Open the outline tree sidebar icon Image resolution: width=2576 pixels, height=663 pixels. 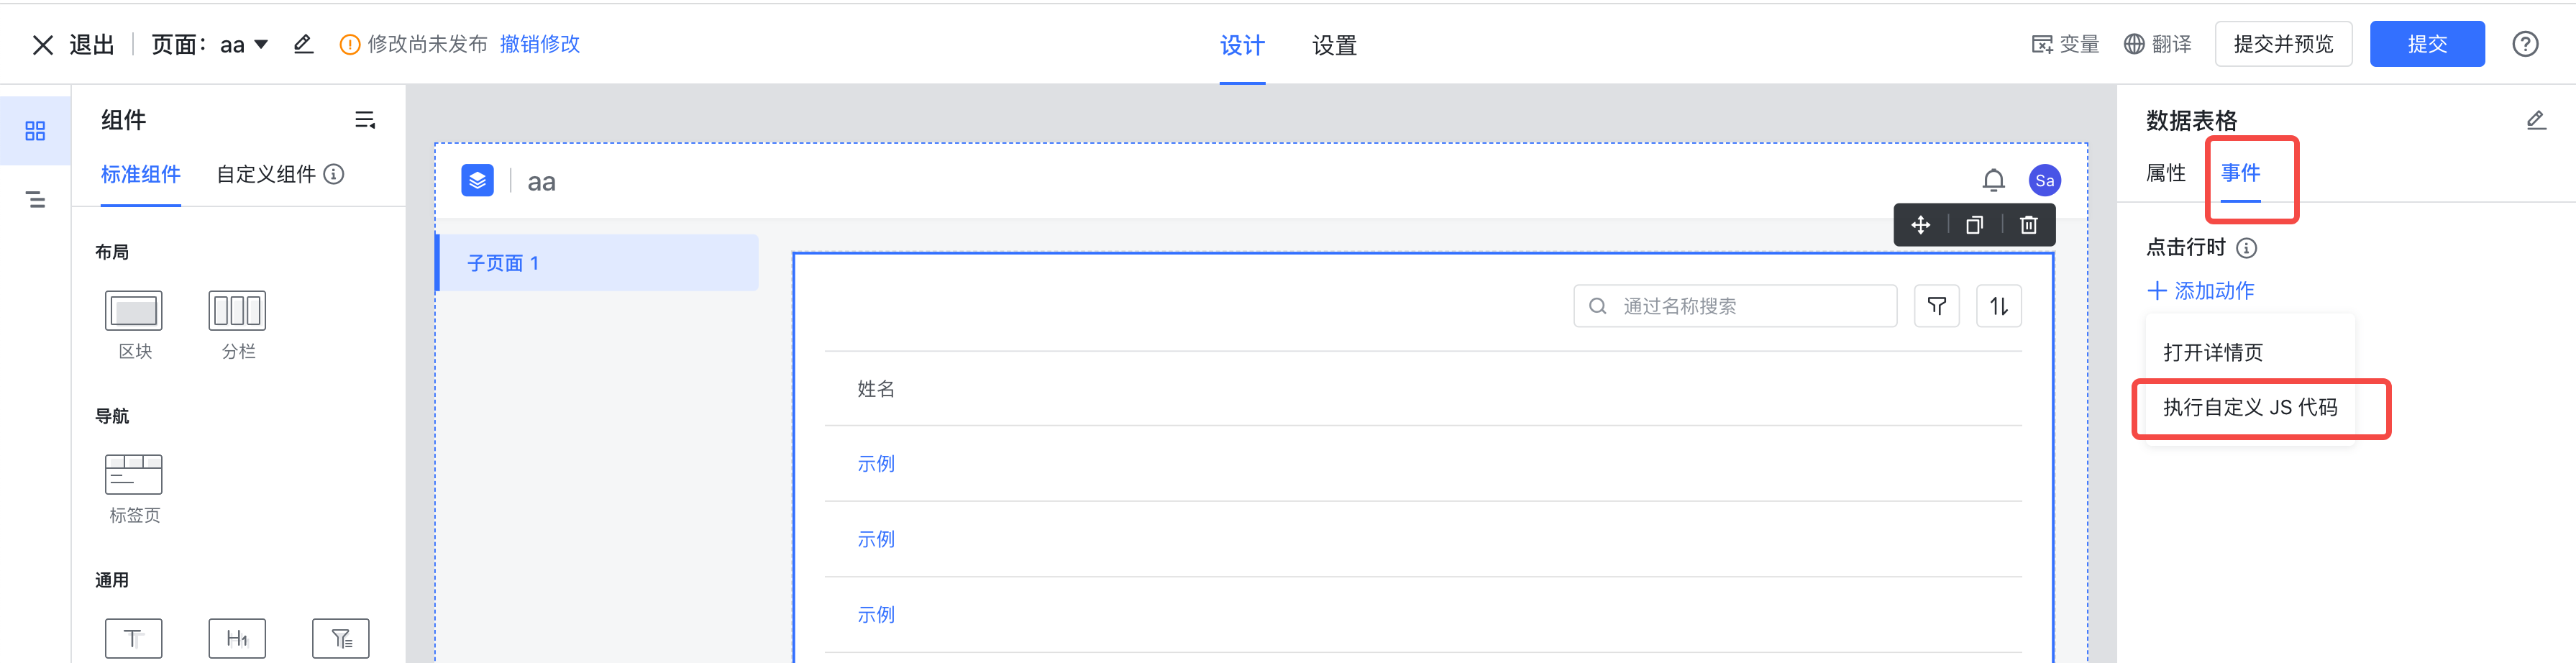click(36, 200)
